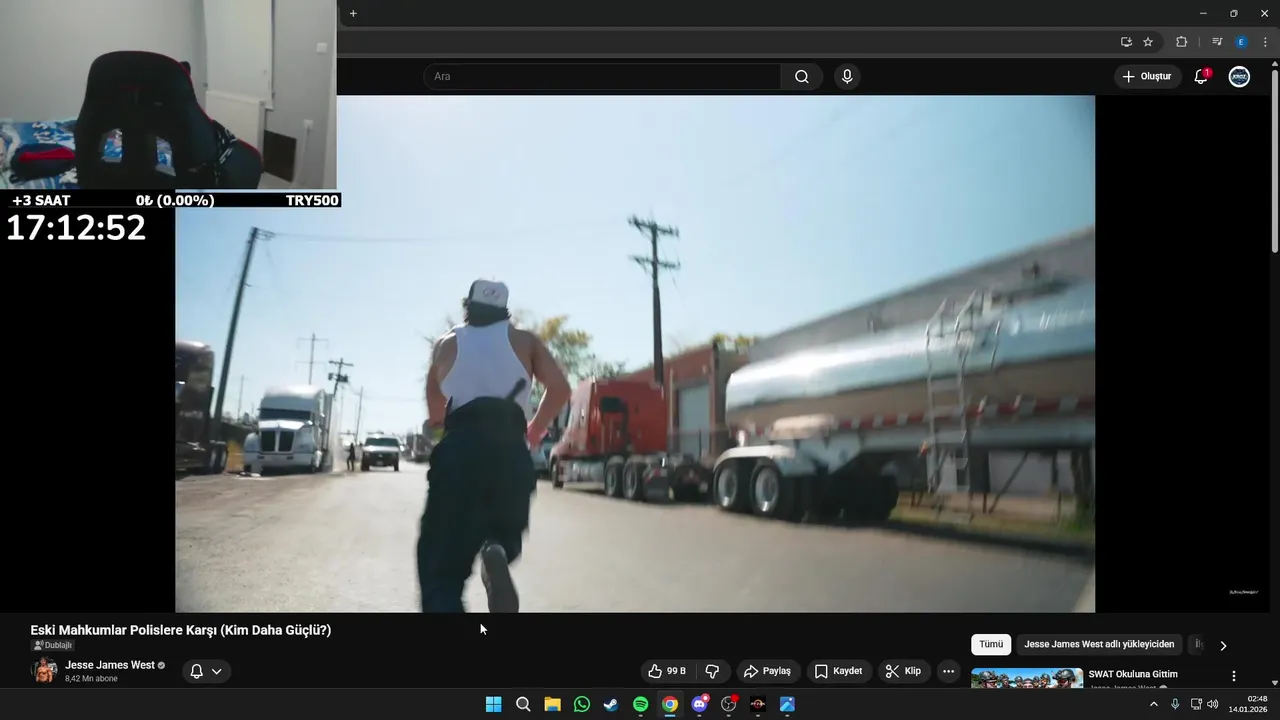Dislike the video with thumbs down
Image resolution: width=1280 pixels, height=720 pixels.
click(712, 671)
